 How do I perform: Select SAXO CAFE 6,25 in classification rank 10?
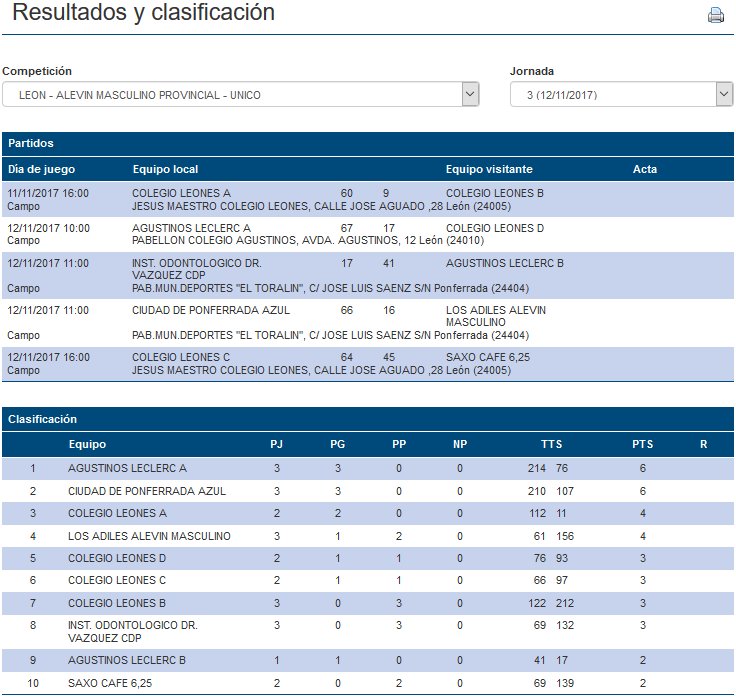click(x=110, y=683)
